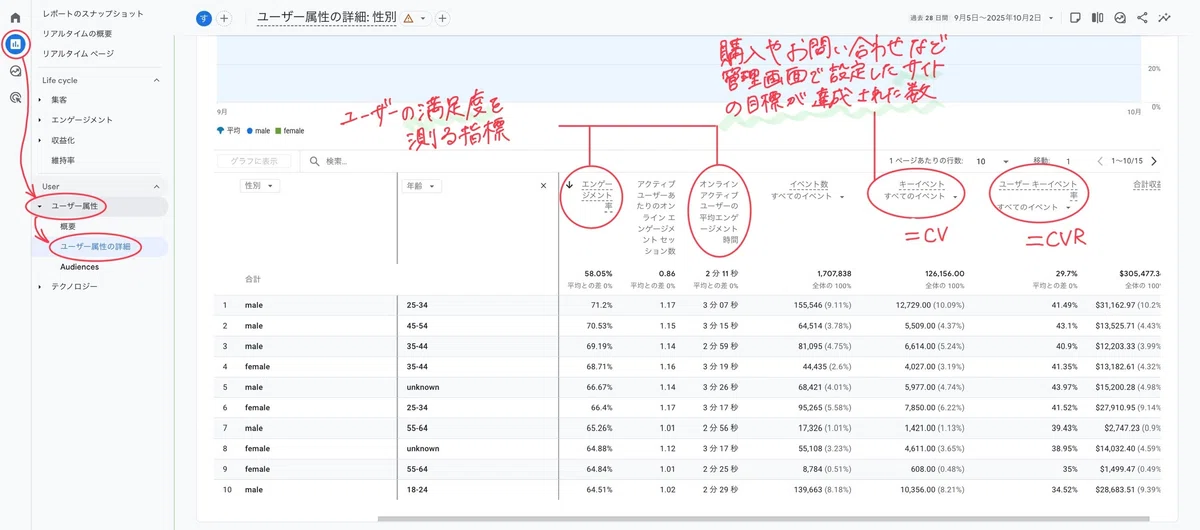Expand the エンゲージメント tree item

point(40,120)
